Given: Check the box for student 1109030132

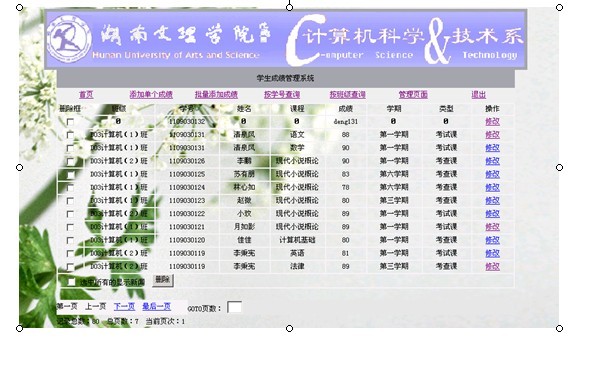Looking at the screenshot, I should click(70, 122).
